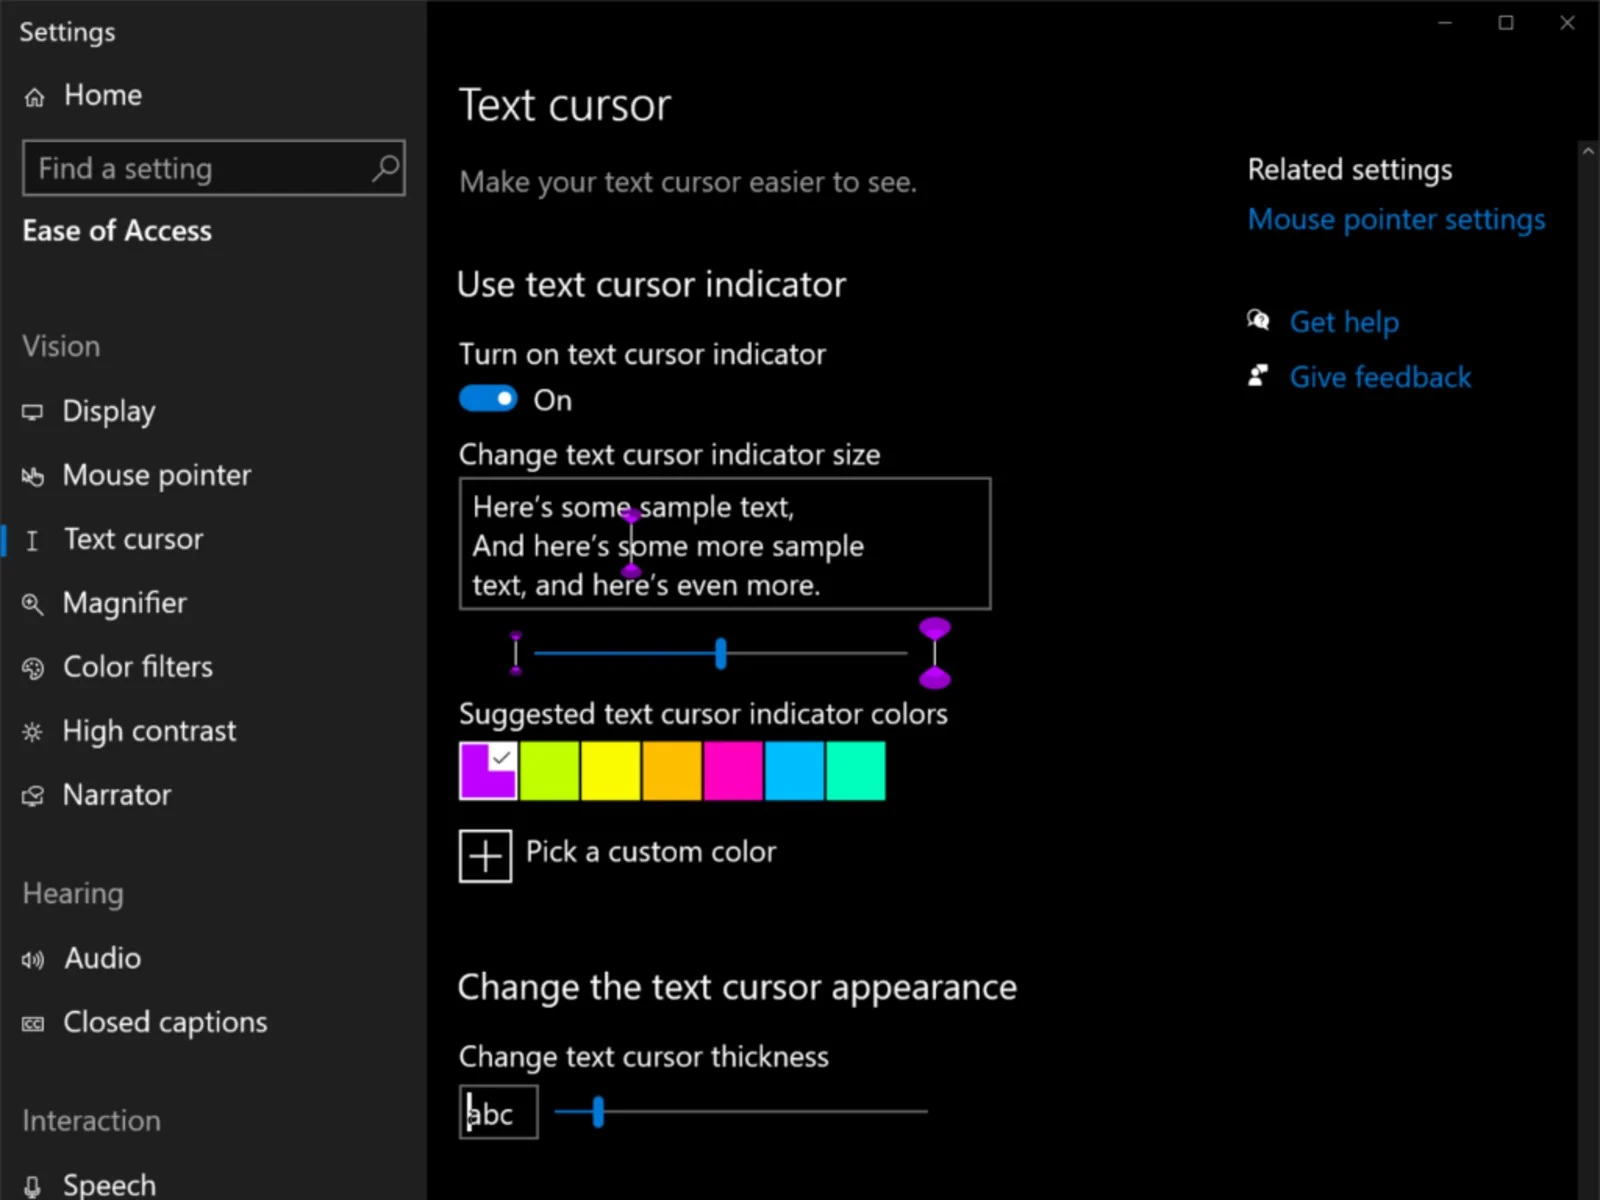The width and height of the screenshot is (1600, 1200).
Task: Open Narrator via its icon
Action: (x=33, y=796)
